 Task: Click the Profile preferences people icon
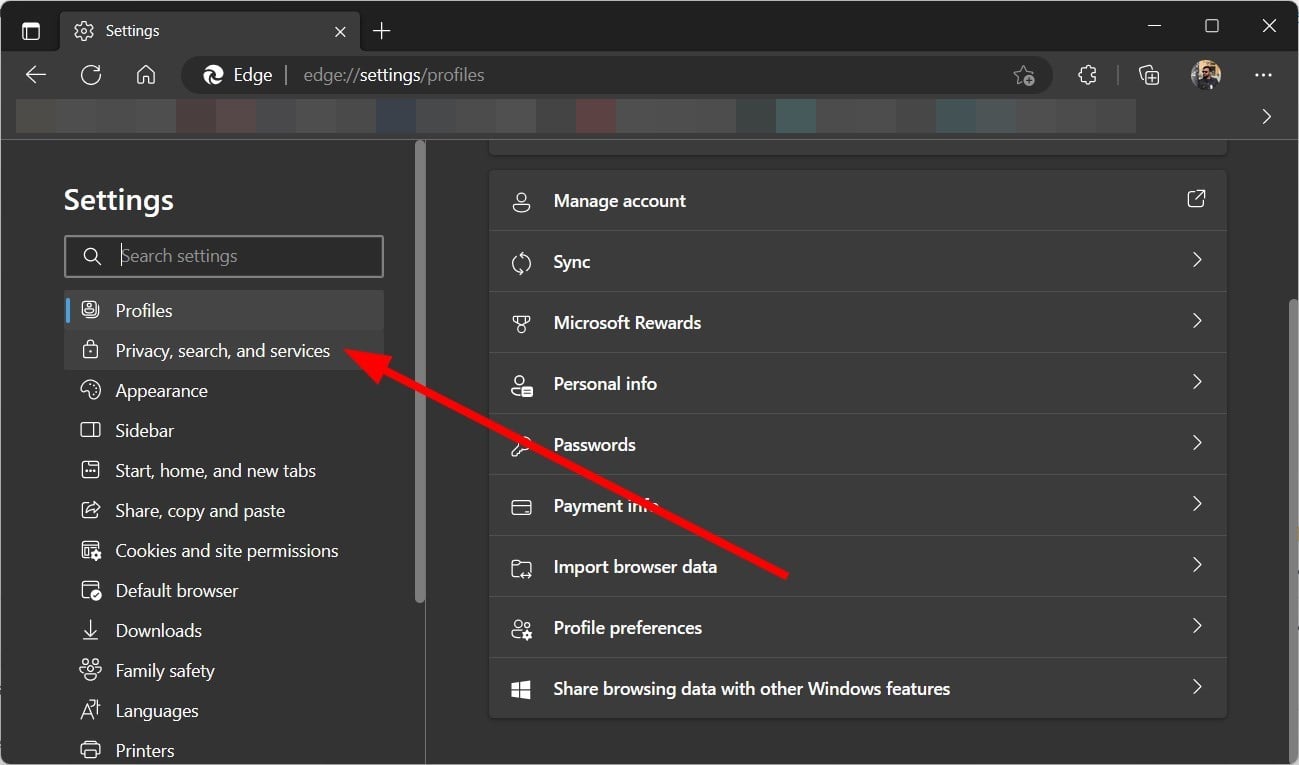click(x=521, y=629)
